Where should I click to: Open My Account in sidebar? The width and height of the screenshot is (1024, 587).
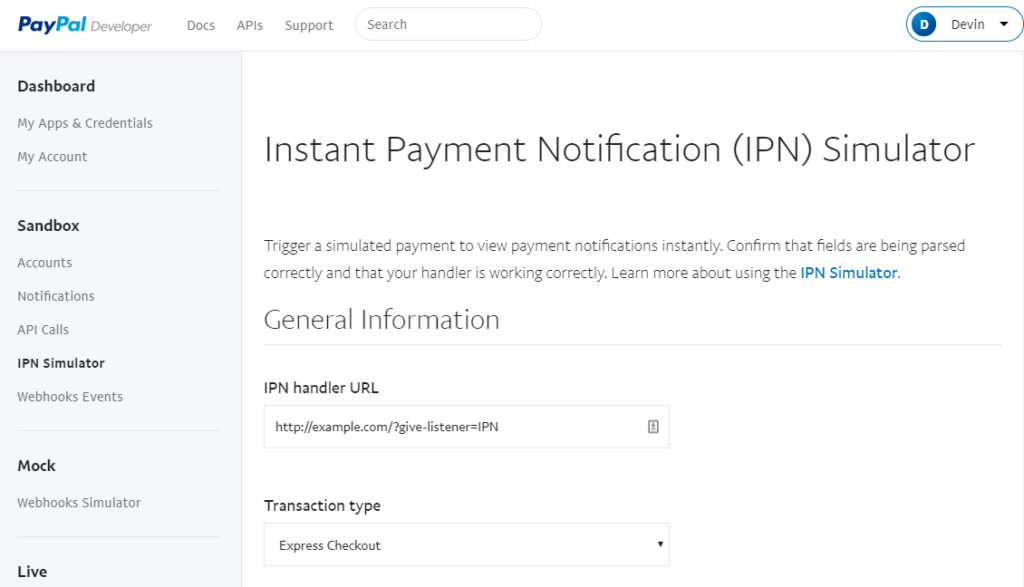point(52,157)
